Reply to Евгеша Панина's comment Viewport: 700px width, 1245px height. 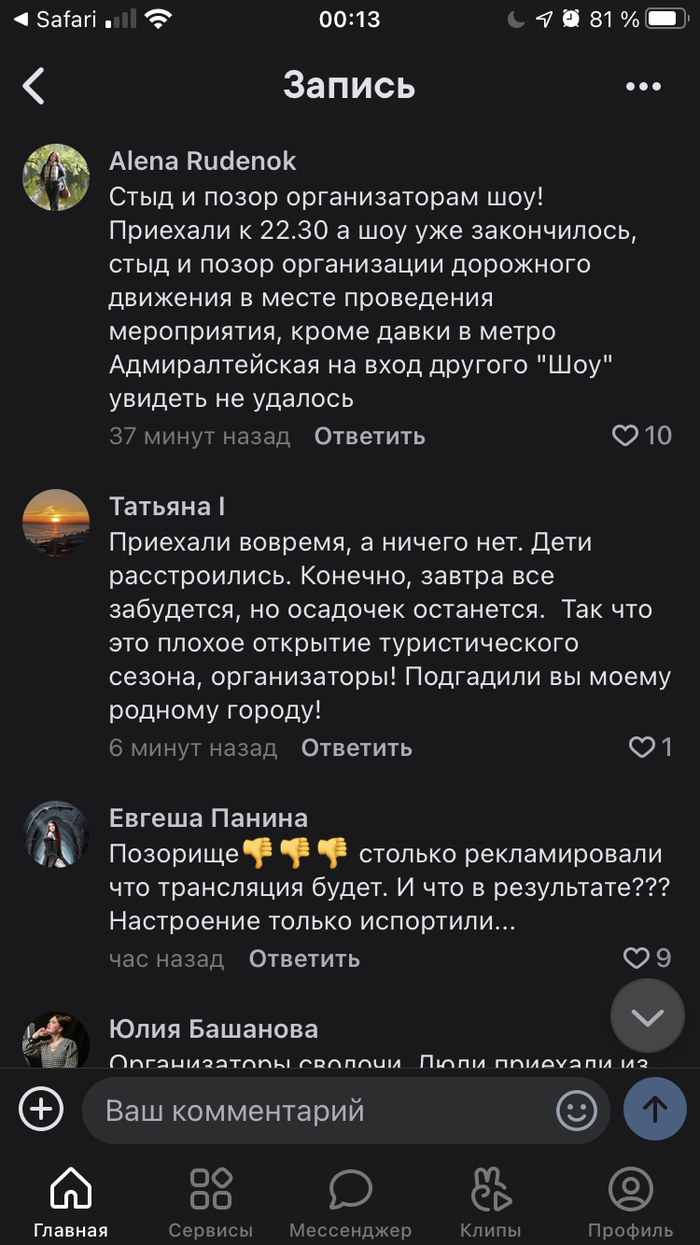click(x=304, y=959)
